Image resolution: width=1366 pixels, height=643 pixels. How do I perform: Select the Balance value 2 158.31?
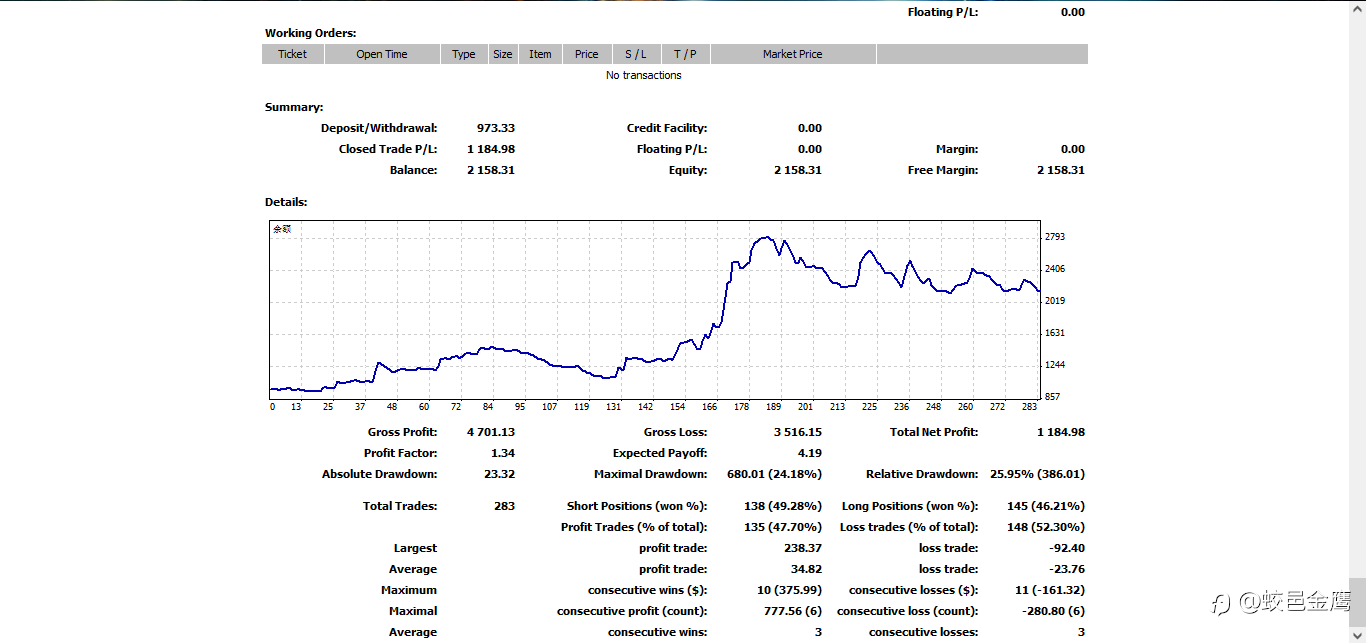coord(491,170)
